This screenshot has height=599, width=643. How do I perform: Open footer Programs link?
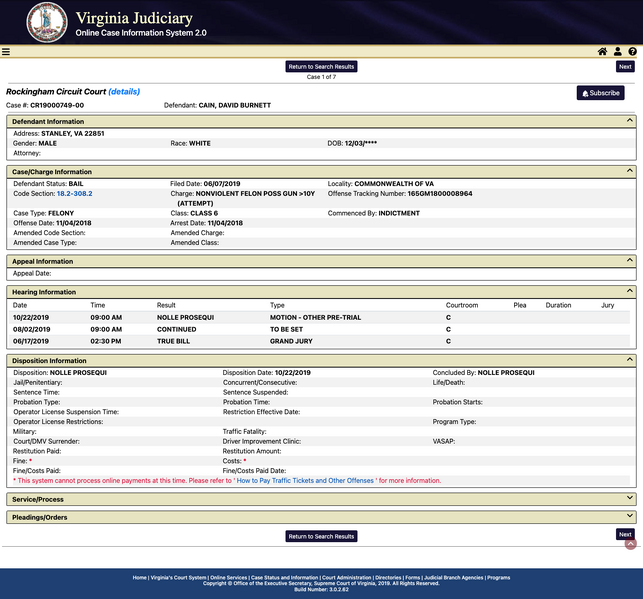[x=499, y=577]
